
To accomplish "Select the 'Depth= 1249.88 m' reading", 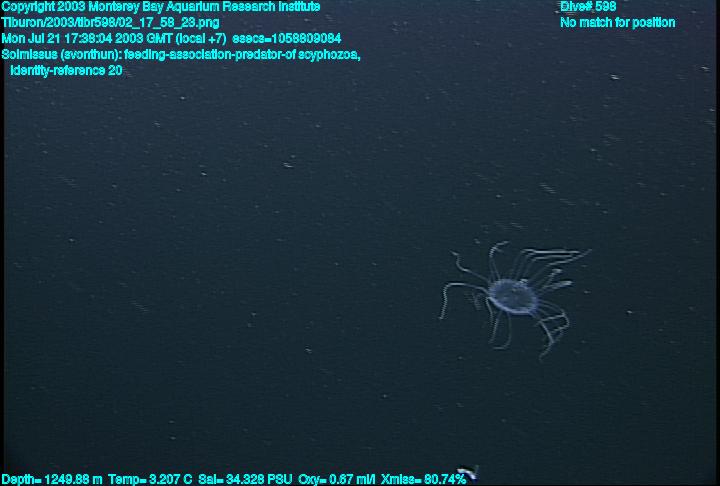I will coord(52,480).
